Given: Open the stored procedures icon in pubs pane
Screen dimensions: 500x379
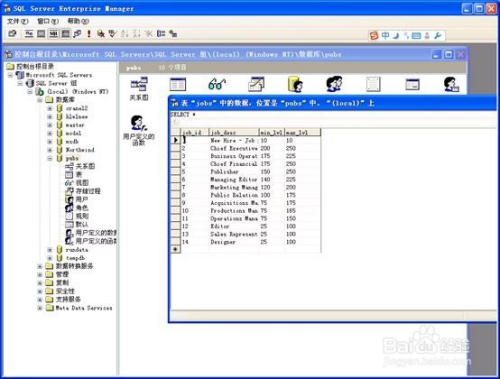Looking at the screenshot, I should coord(256,84).
